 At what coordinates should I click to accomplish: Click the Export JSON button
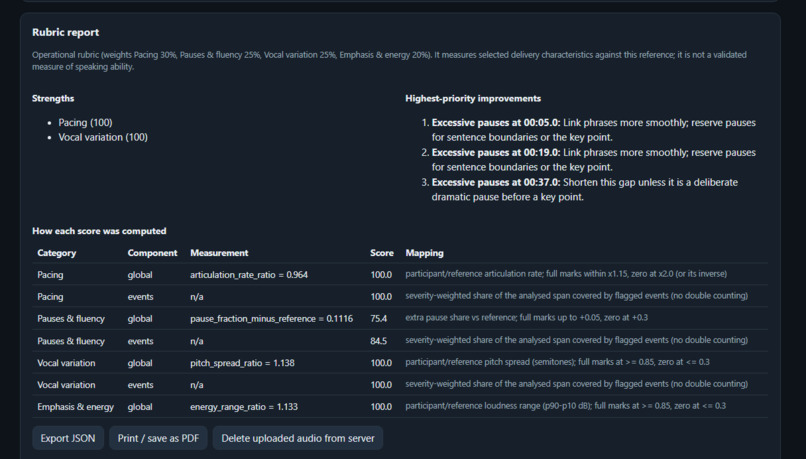click(68, 438)
